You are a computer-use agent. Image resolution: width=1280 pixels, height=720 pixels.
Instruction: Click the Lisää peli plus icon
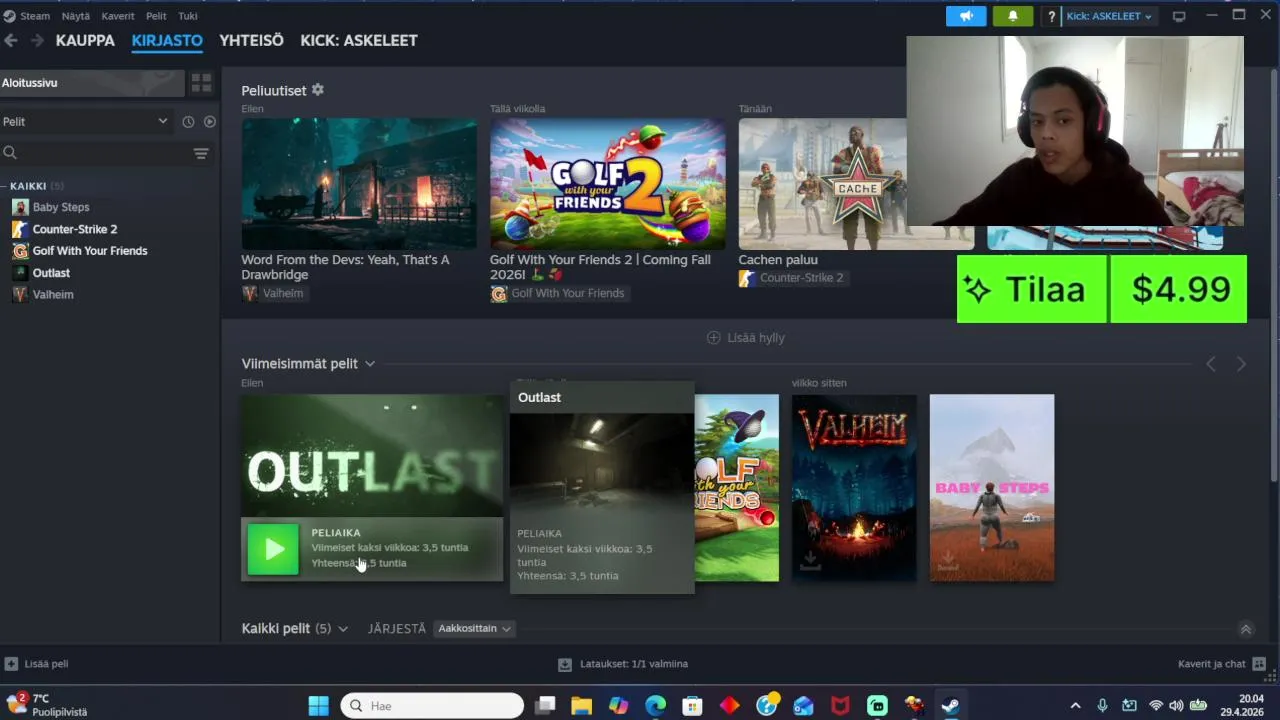click(x=11, y=664)
